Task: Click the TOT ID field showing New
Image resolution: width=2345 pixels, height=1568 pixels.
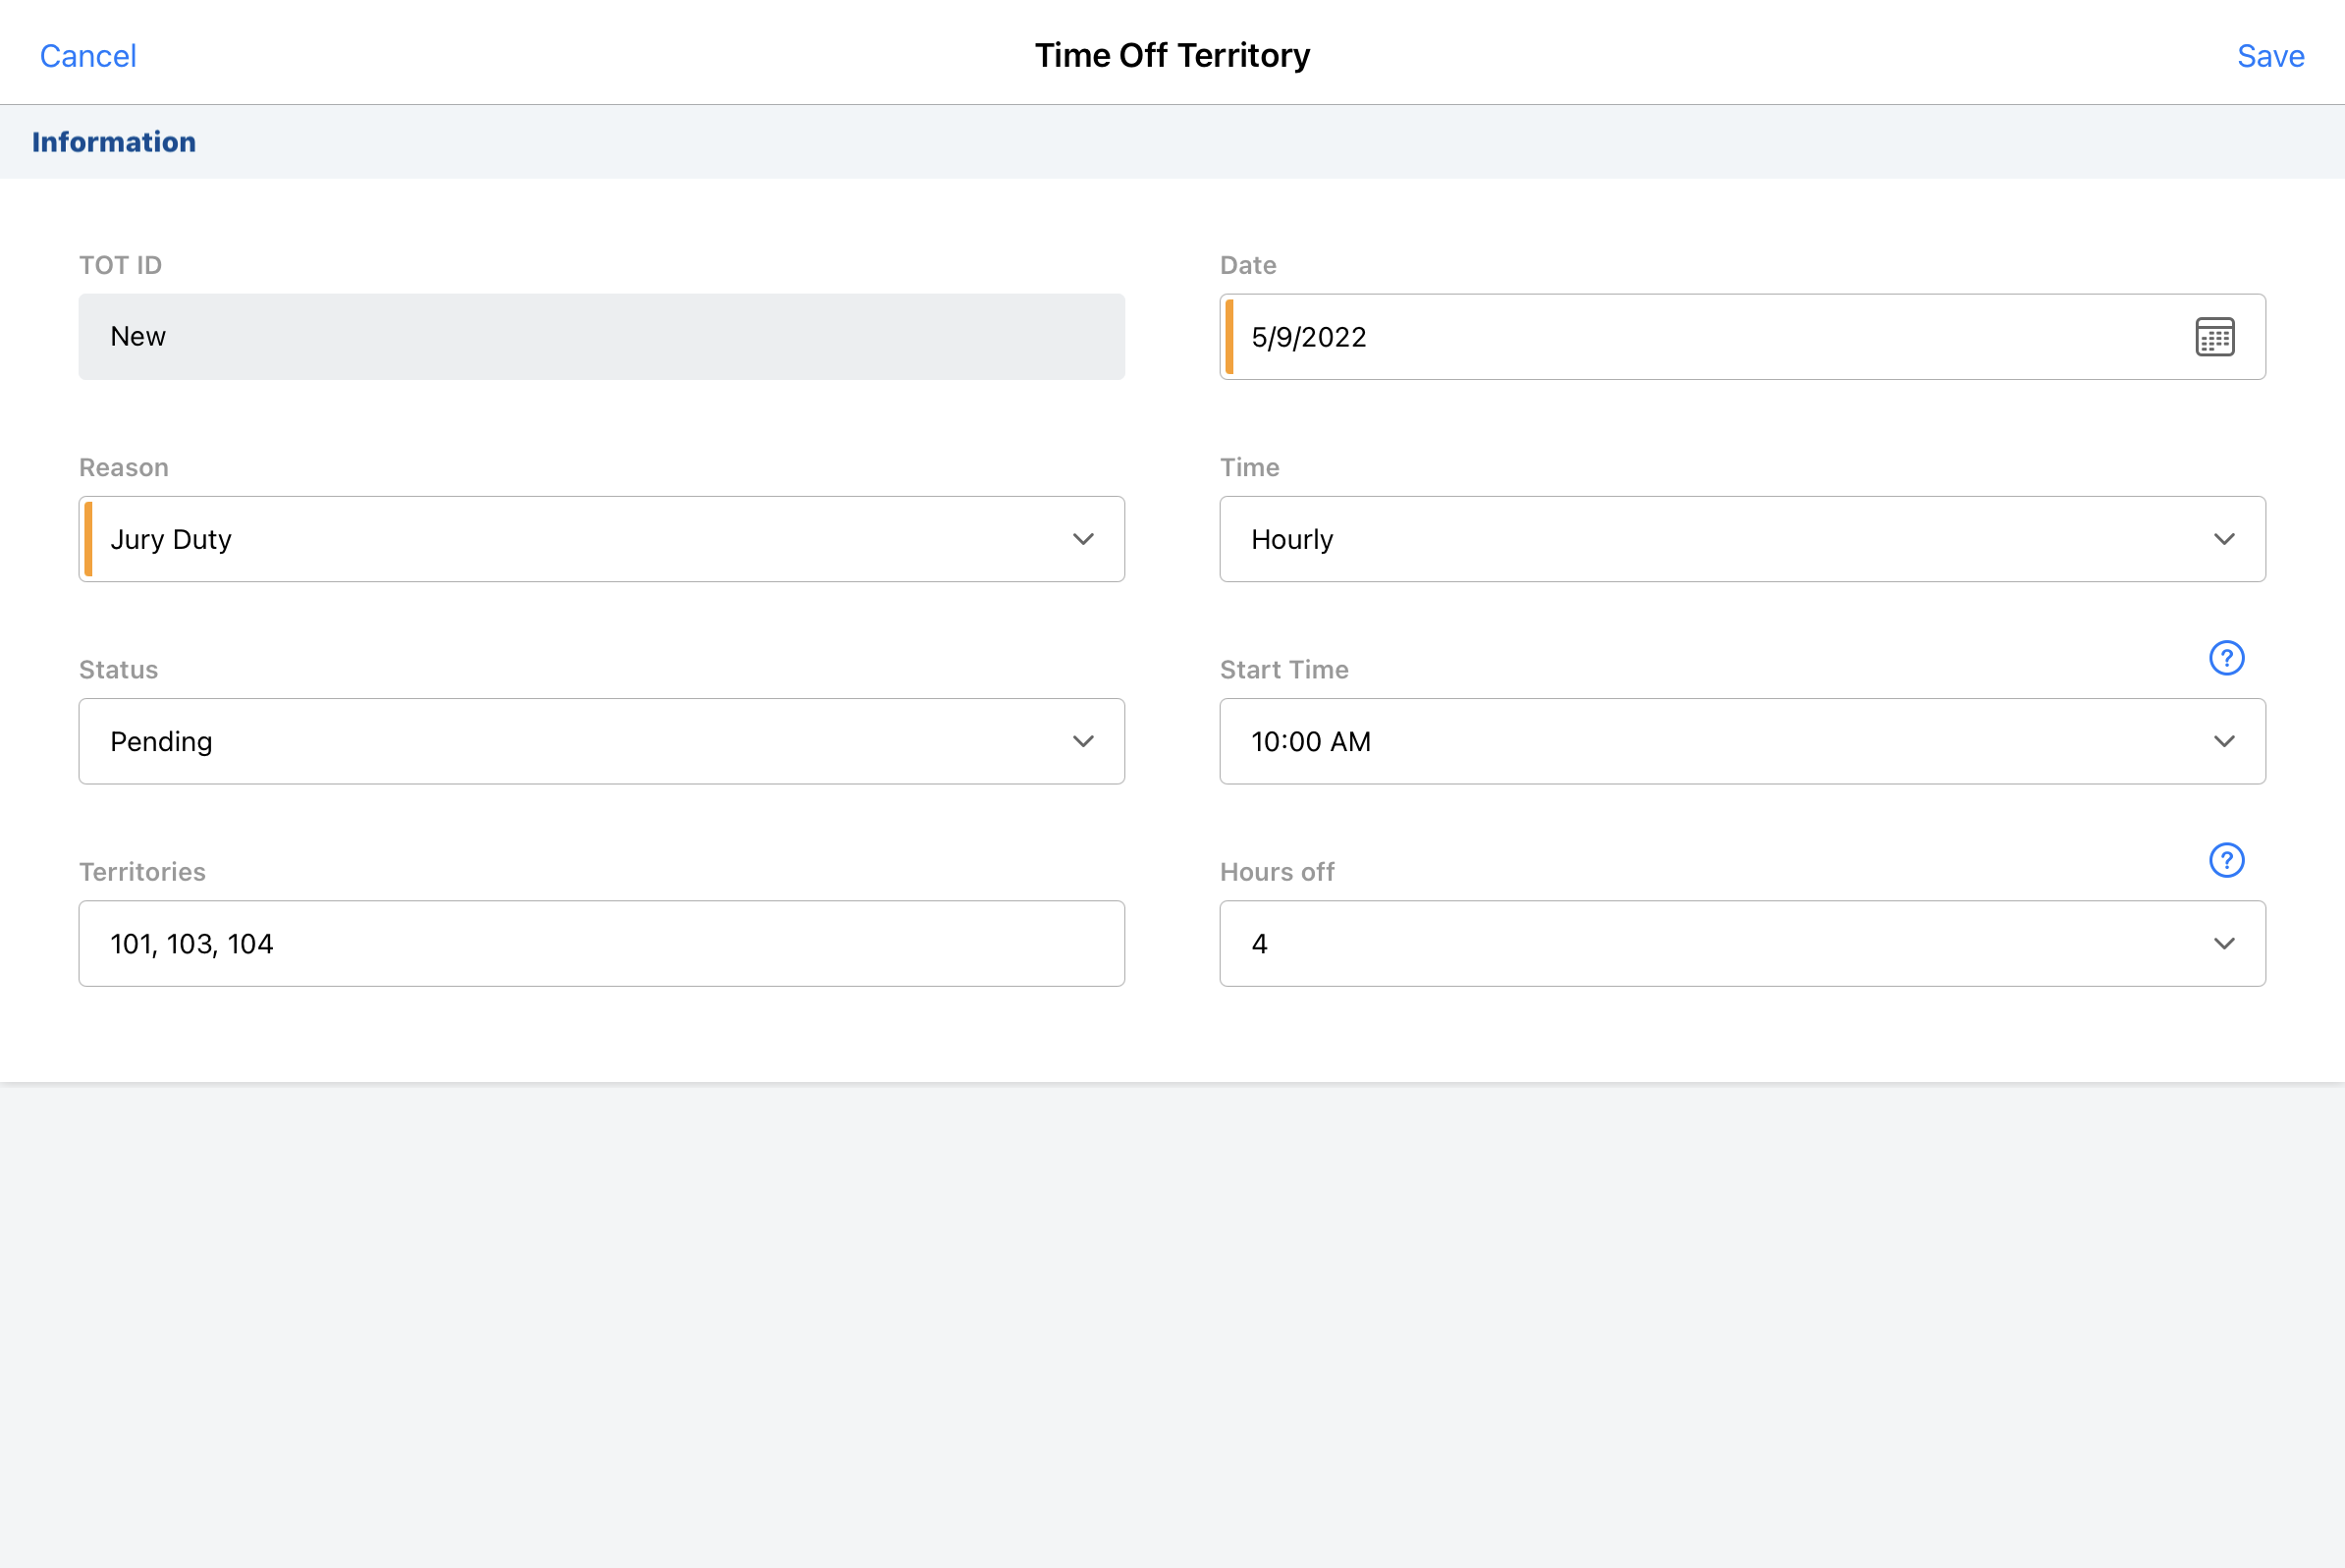Action: coord(601,337)
